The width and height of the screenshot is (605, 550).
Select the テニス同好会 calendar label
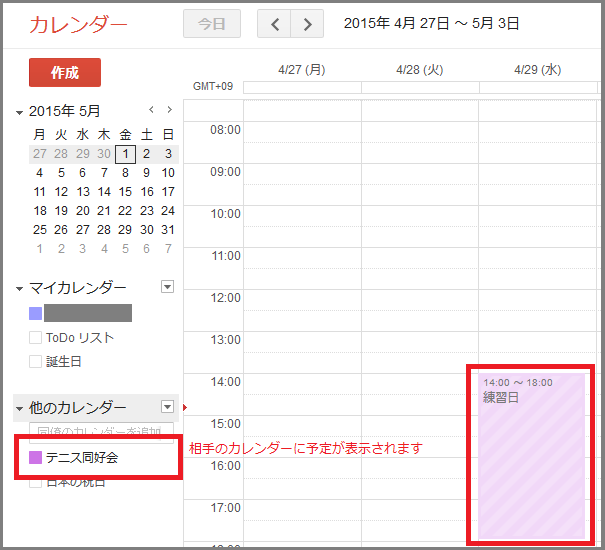coord(82,458)
